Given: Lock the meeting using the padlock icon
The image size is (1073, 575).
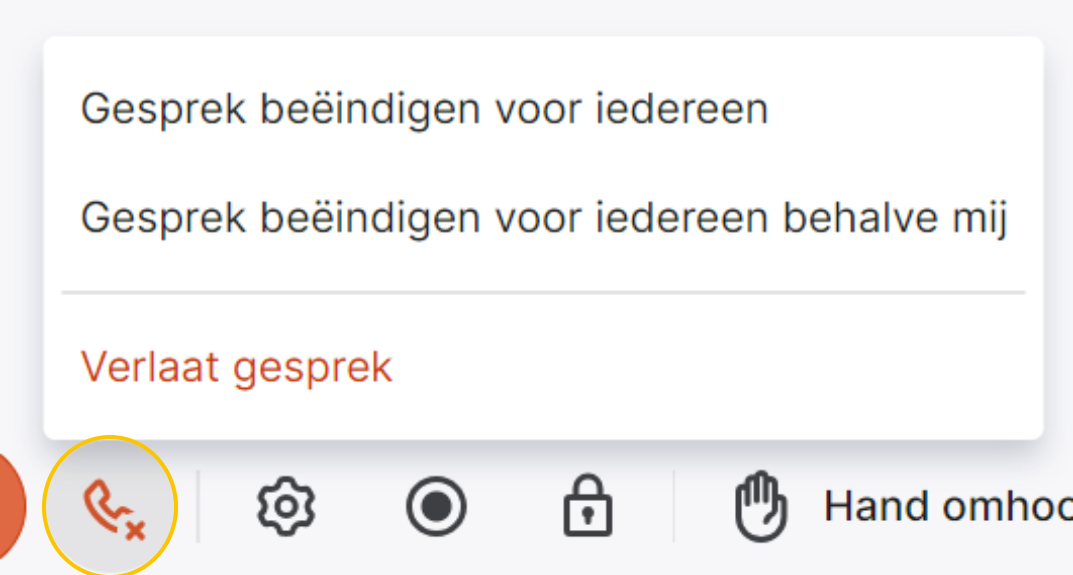Looking at the screenshot, I should (588, 505).
